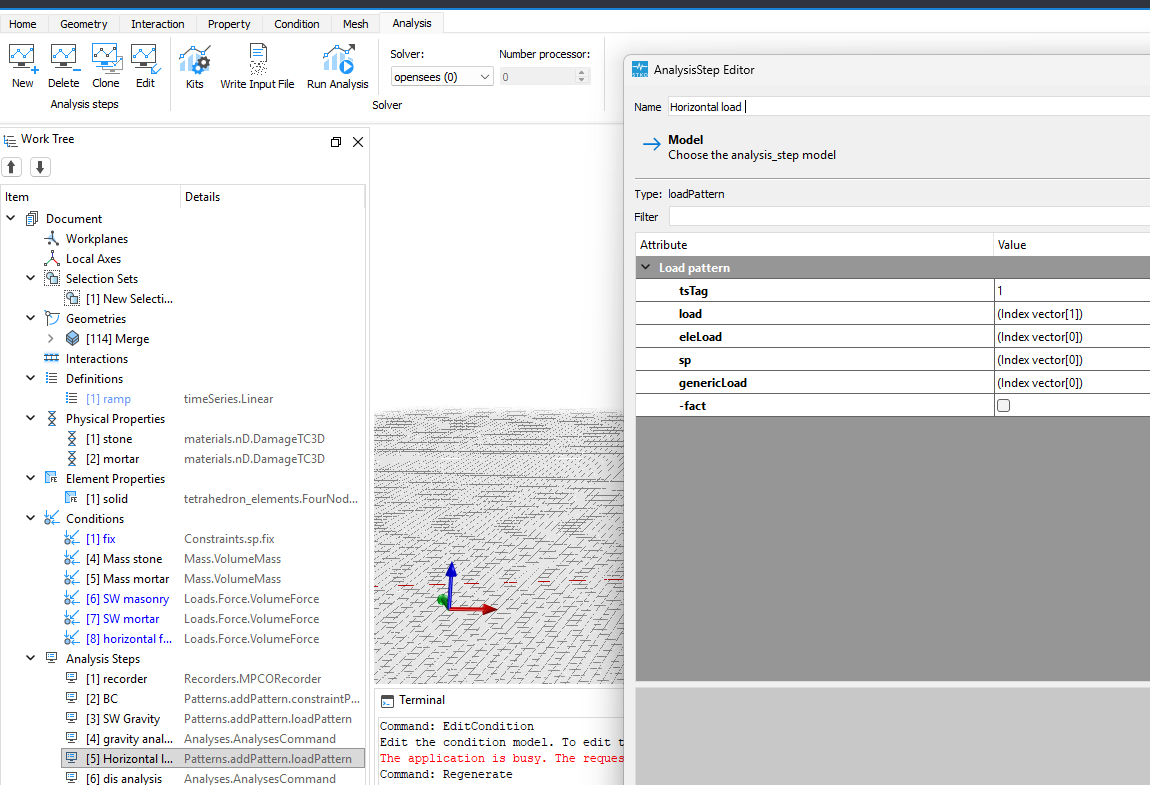Open the sp Index vector value
The height and width of the screenshot is (785, 1150).
(1072, 359)
